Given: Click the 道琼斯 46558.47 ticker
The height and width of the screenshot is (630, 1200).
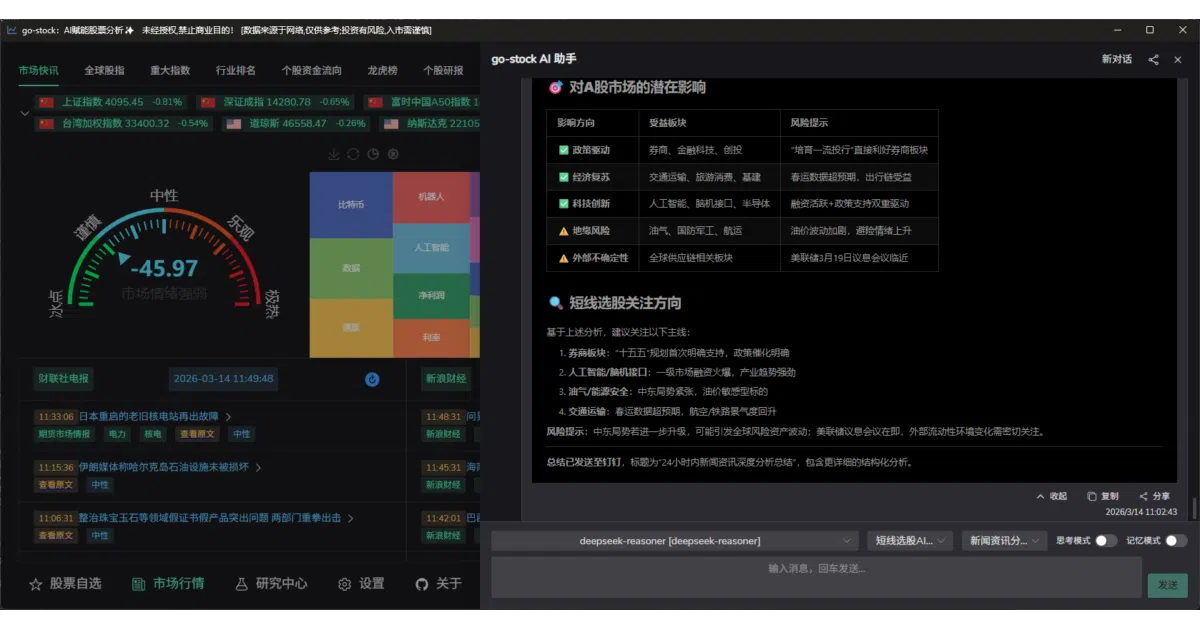Looking at the screenshot, I should [x=296, y=124].
